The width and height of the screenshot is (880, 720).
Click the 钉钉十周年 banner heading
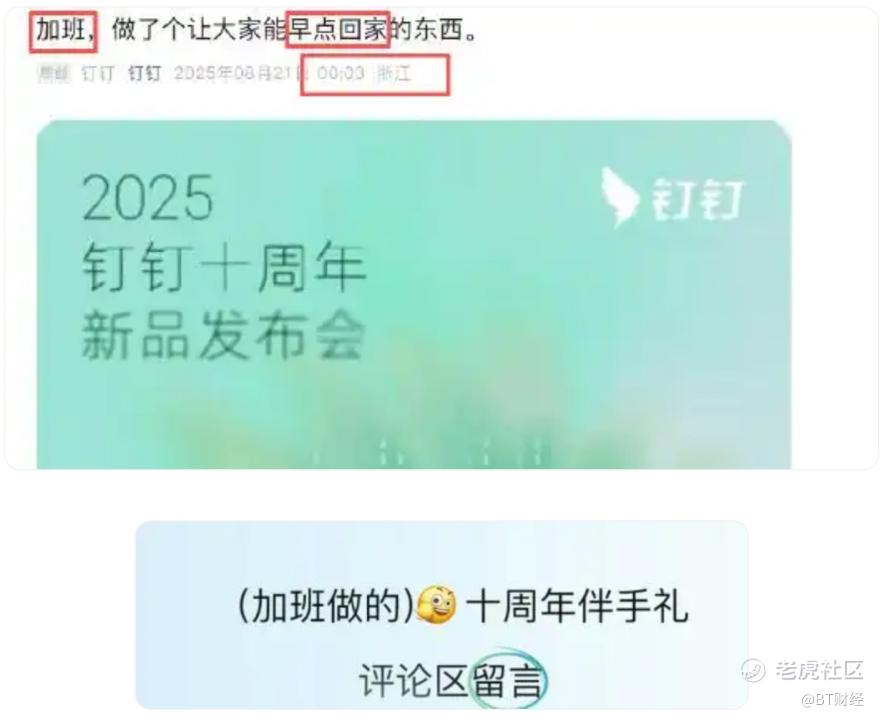pos(224,268)
